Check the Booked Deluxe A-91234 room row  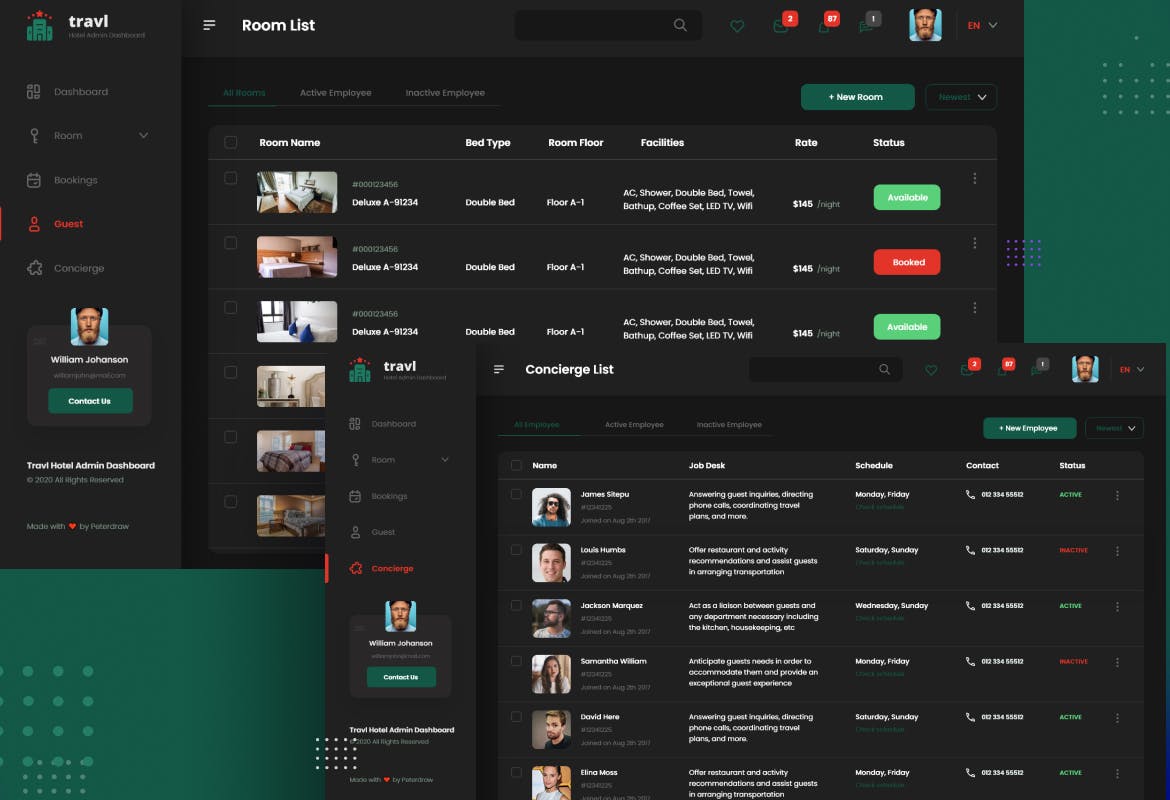(x=231, y=243)
